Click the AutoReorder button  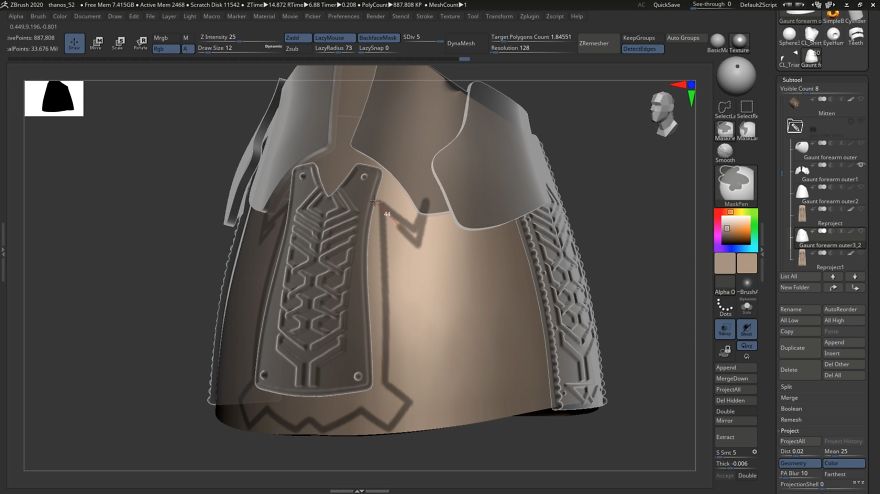pyautogui.click(x=844, y=309)
